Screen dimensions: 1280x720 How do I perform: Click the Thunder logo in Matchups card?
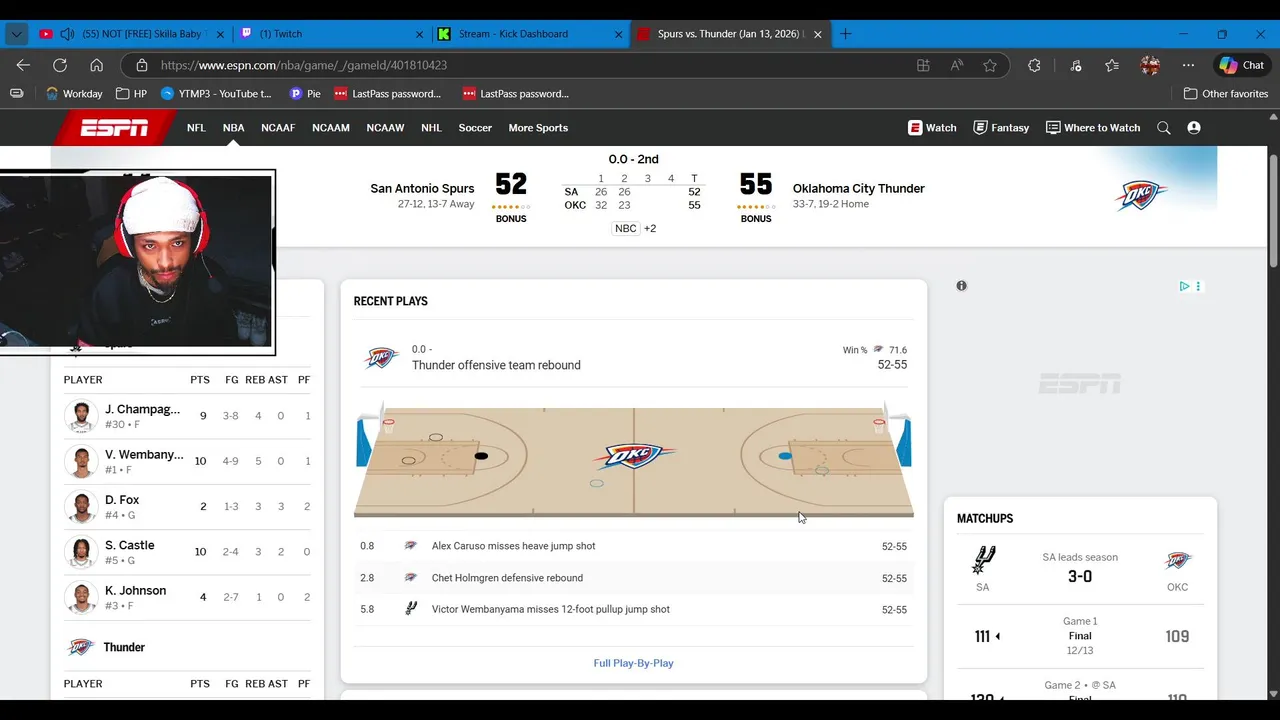[x=1178, y=560]
